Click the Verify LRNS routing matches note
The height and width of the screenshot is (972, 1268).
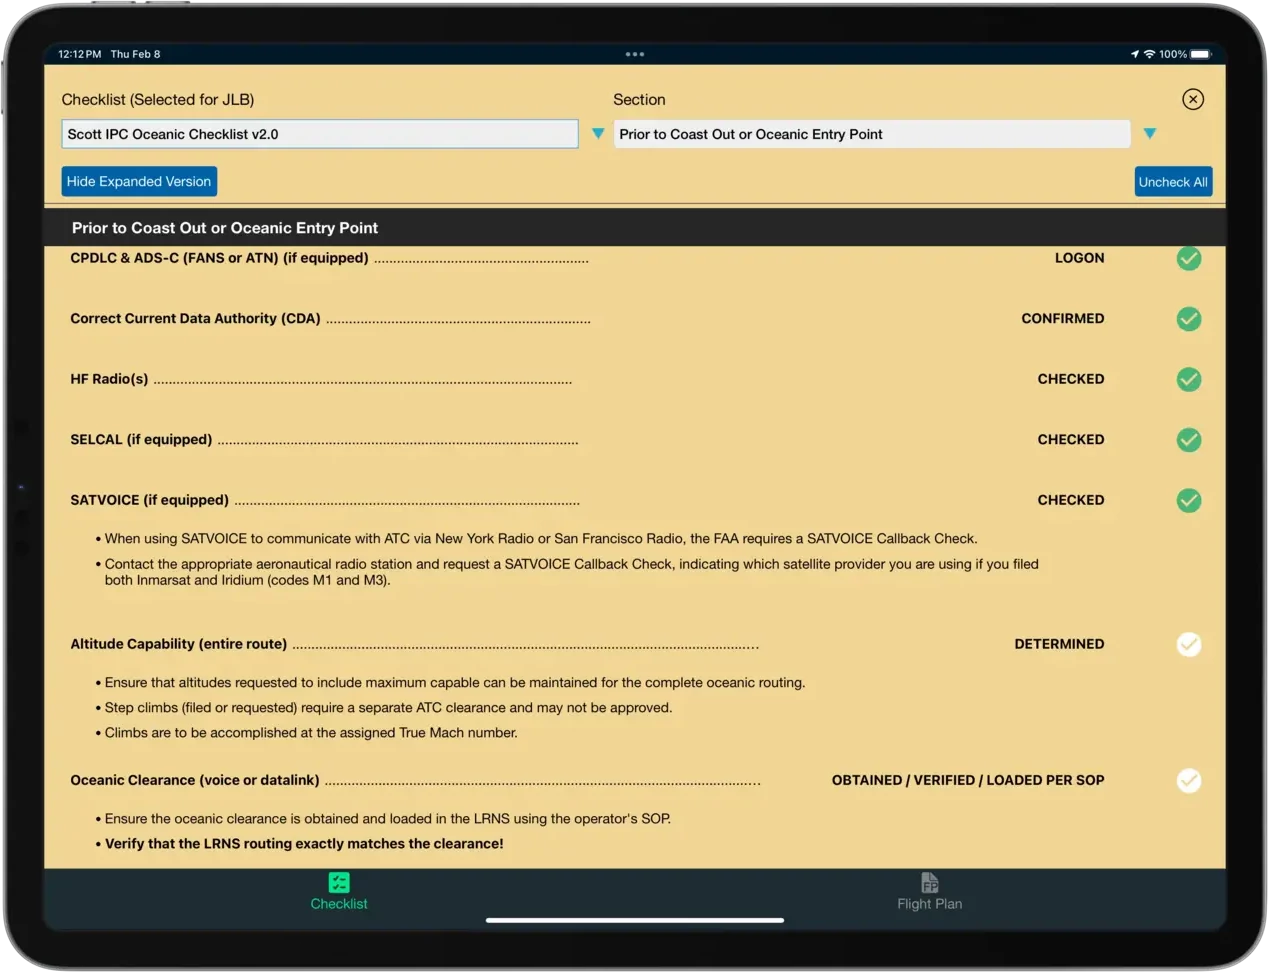(x=304, y=843)
